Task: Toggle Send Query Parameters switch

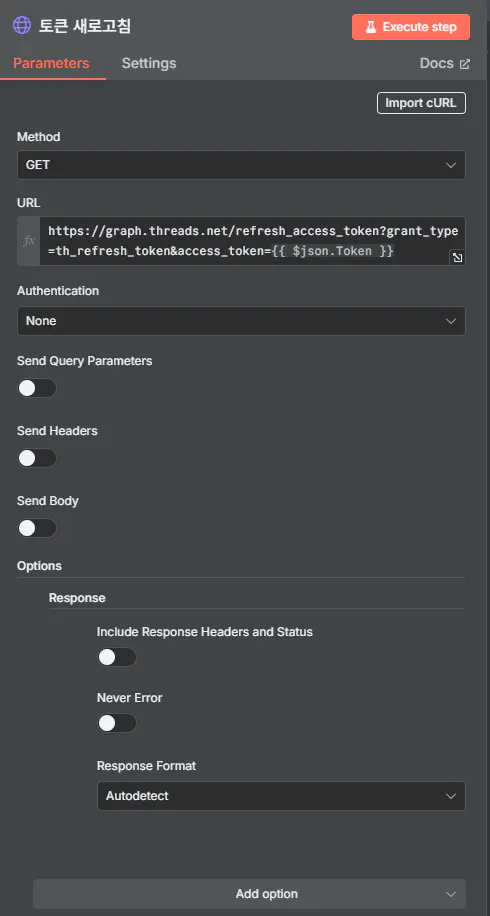Action: coord(37,388)
